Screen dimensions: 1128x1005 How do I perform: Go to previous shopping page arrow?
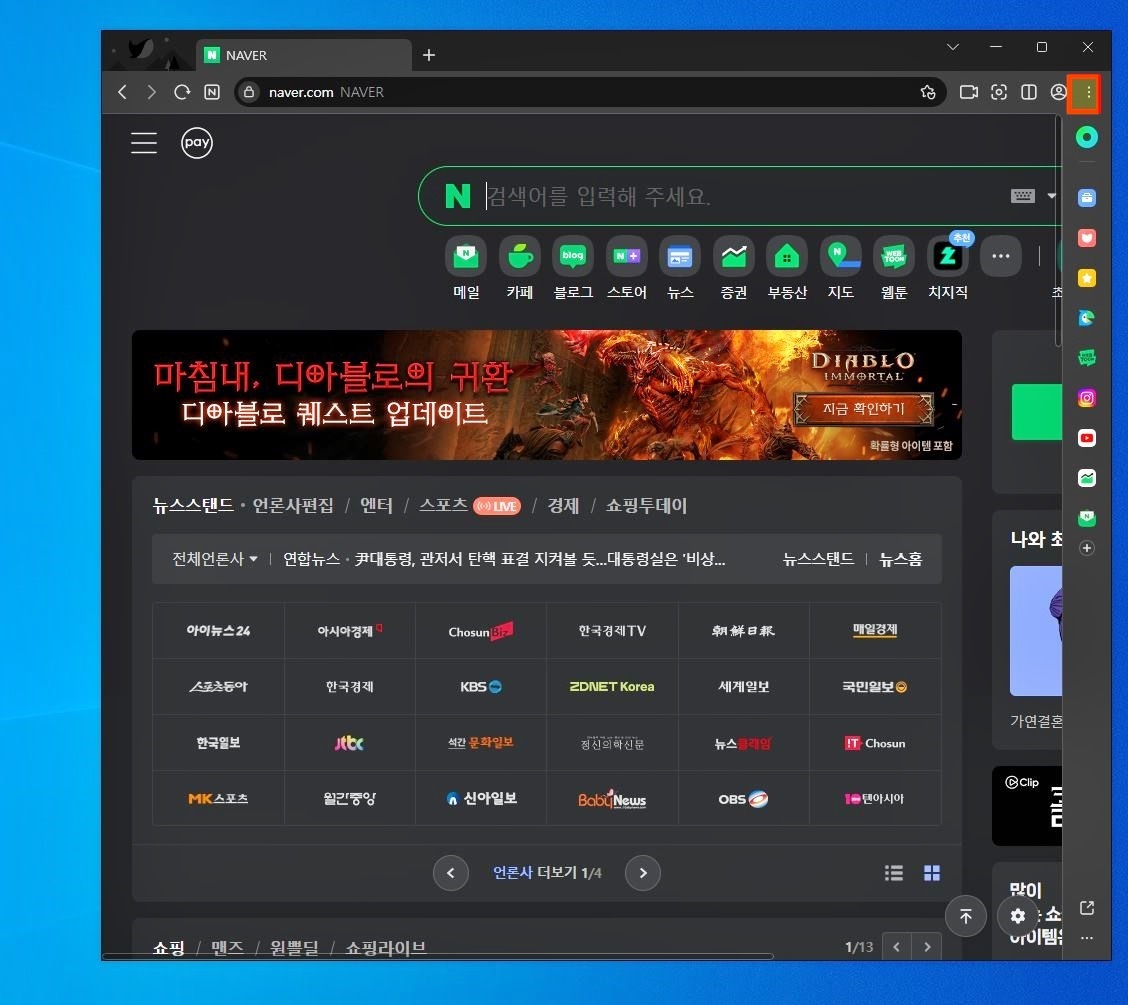(x=896, y=947)
